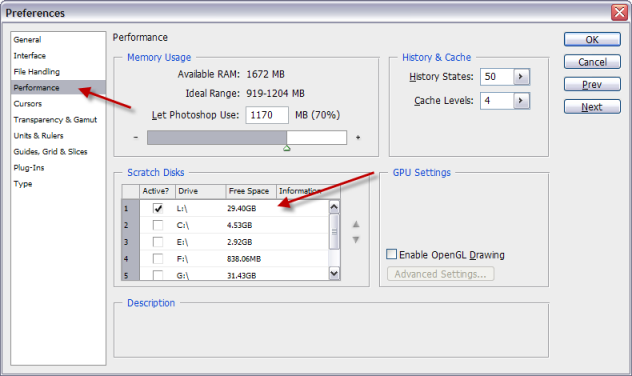Close the Preferences window
632x376 pixels.
pyautogui.click(x=619, y=12)
